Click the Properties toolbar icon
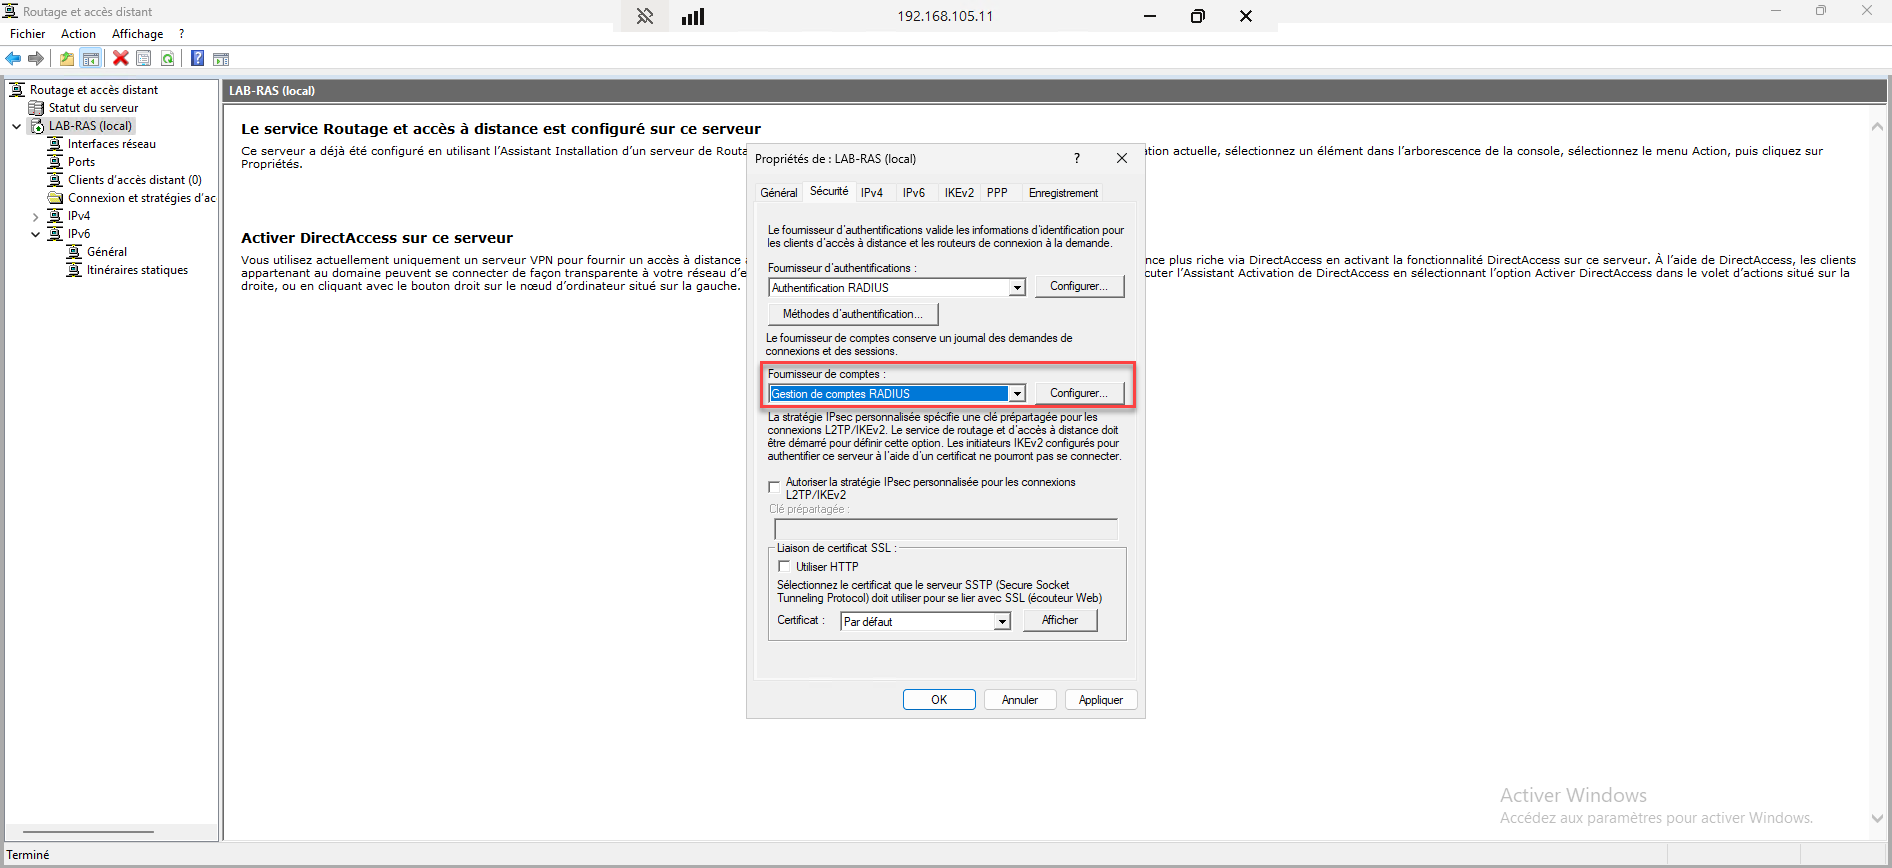The image size is (1892, 868). pos(144,59)
